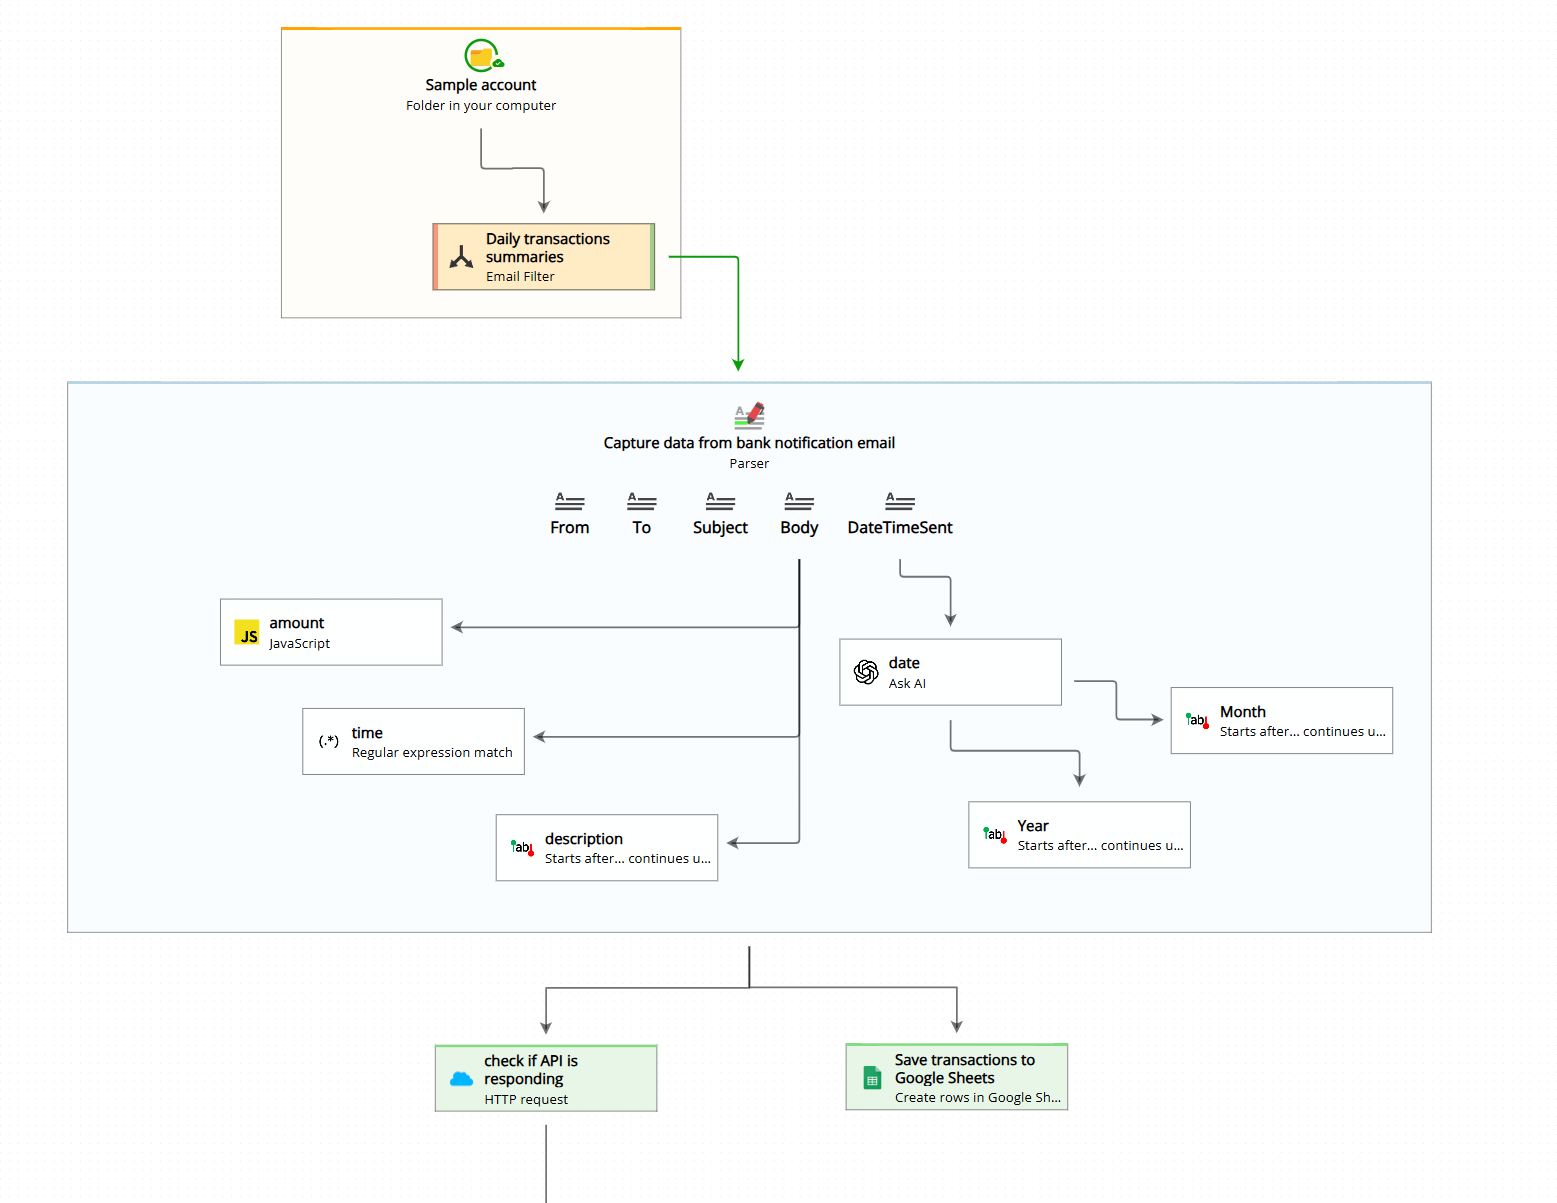Select the To field icon in the Parser
The width and height of the screenshot is (1557, 1203).
[641, 501]
